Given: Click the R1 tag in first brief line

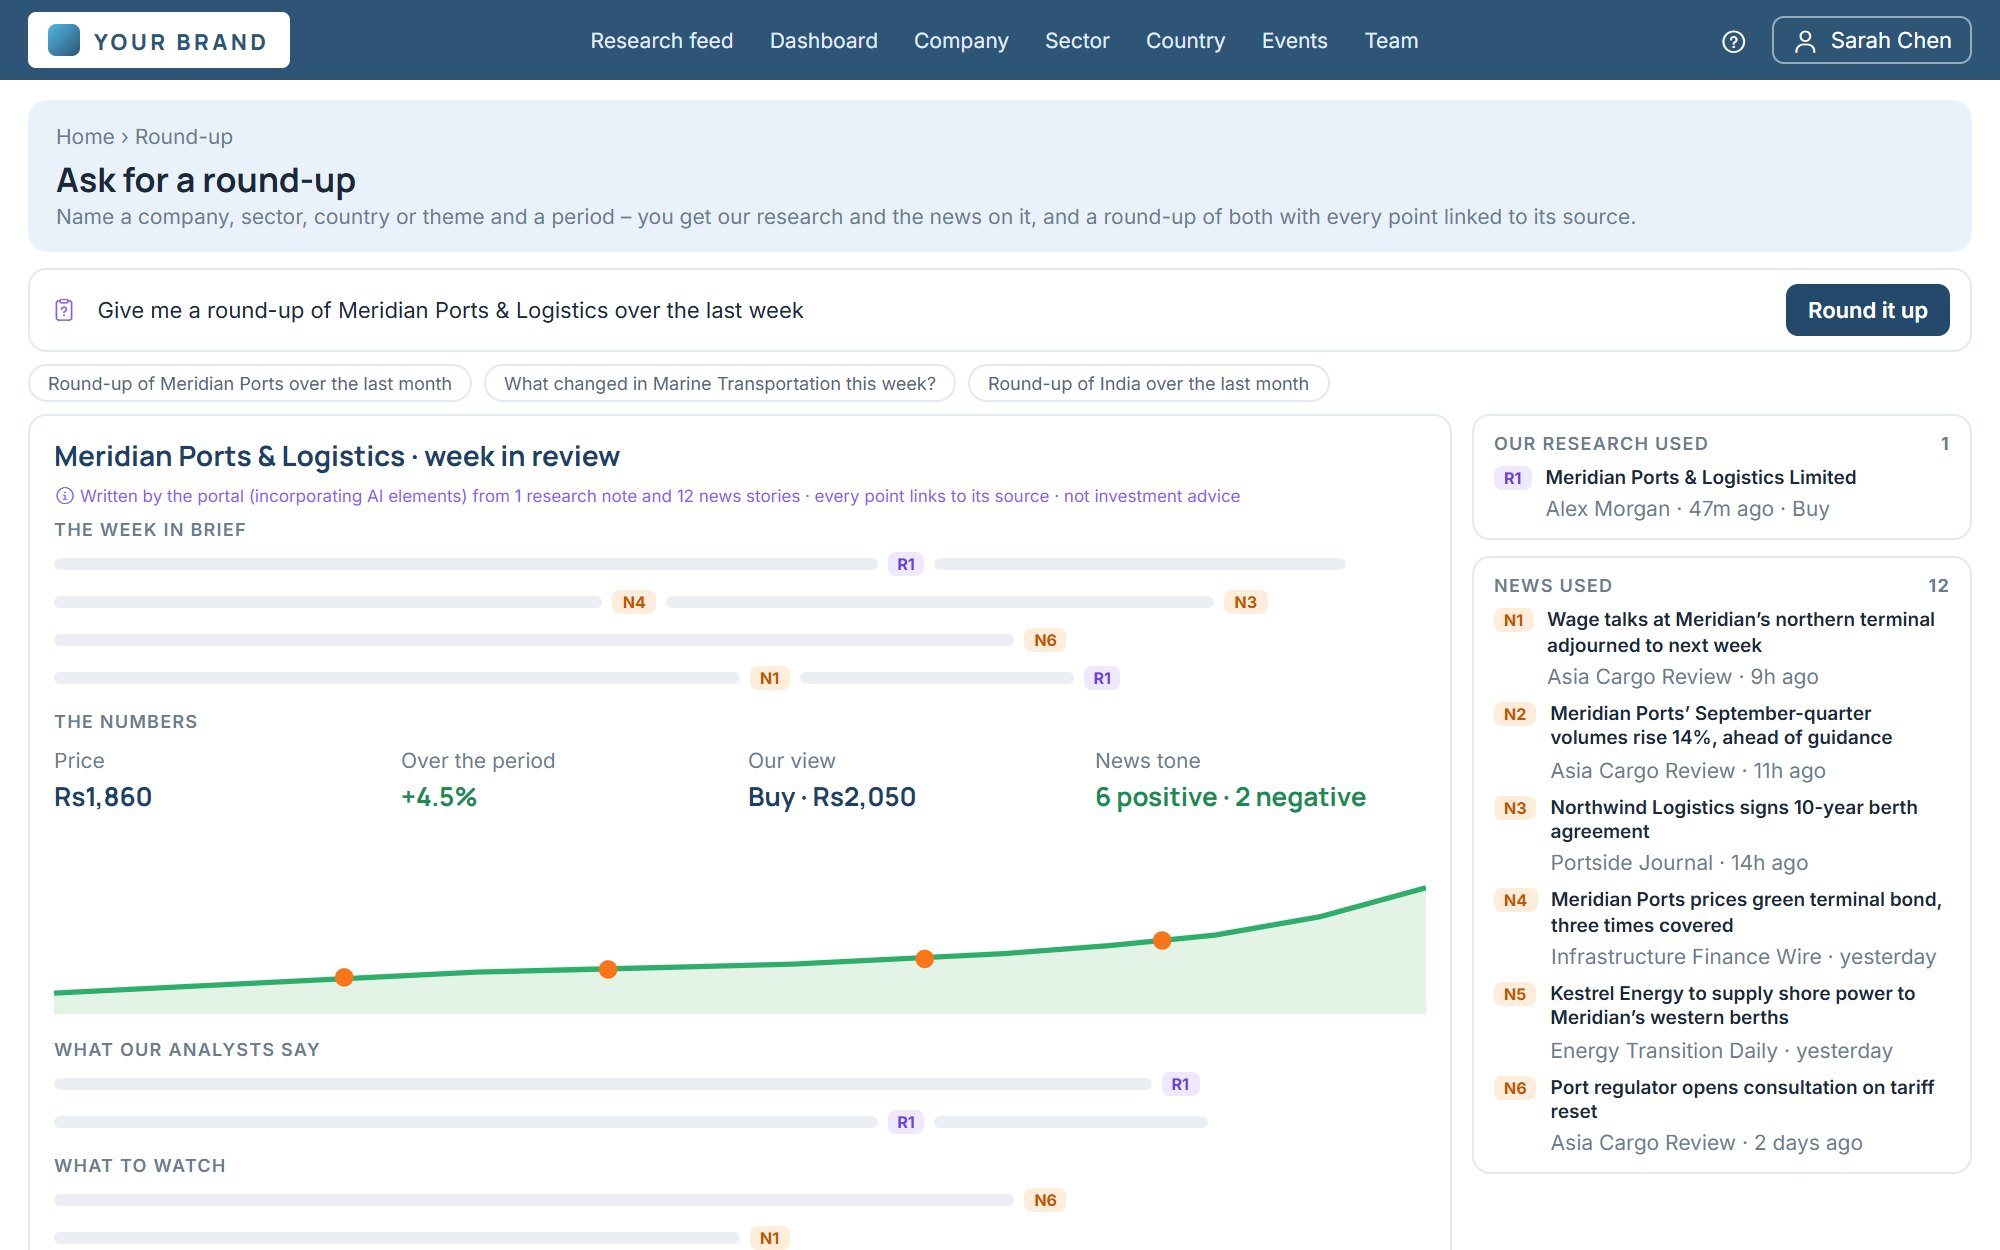Looking at the screenshot, I should click(x=906, y=564).
